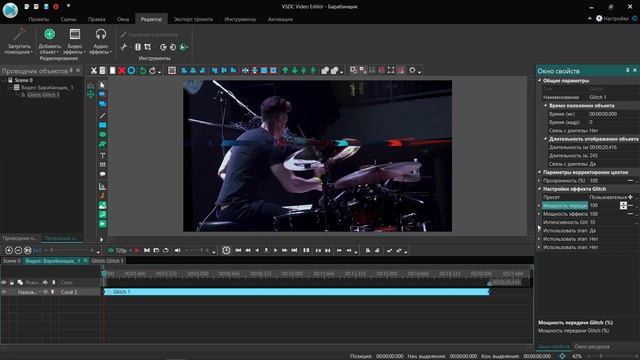Image resolution: width=640 pixels, height=360 pixels.
Task: Select the text T tool
Action: click(x=102, y=155)
